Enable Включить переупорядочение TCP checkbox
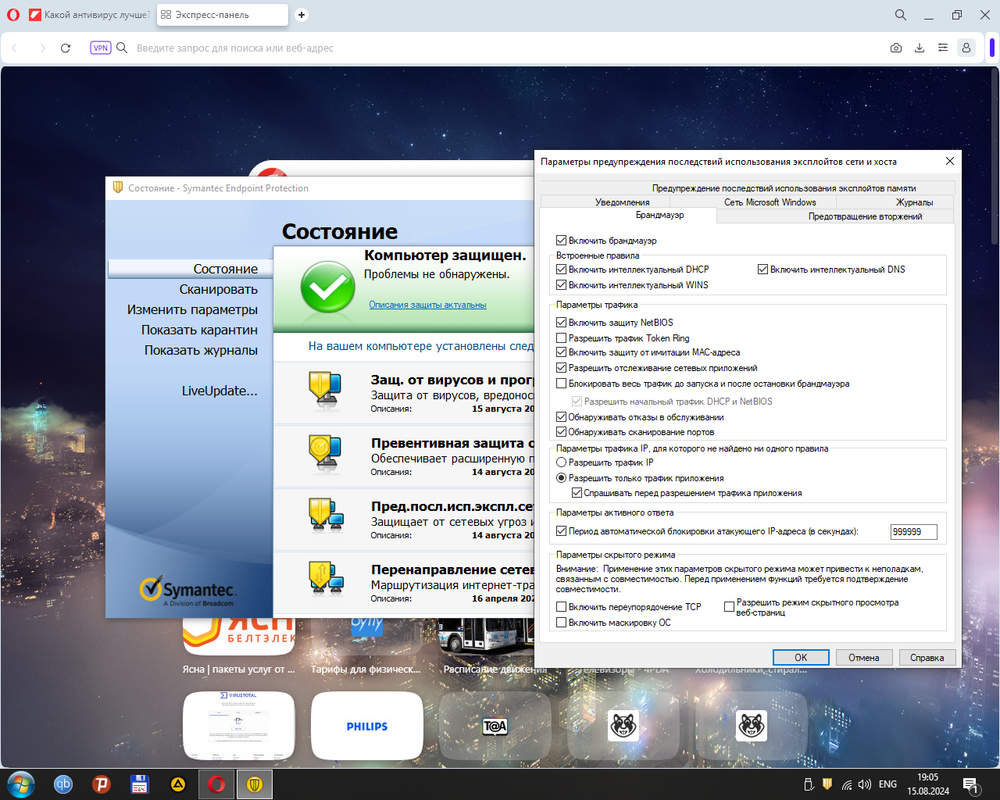The height and width of the screenshot is (800, 1000). coord(561,607)
